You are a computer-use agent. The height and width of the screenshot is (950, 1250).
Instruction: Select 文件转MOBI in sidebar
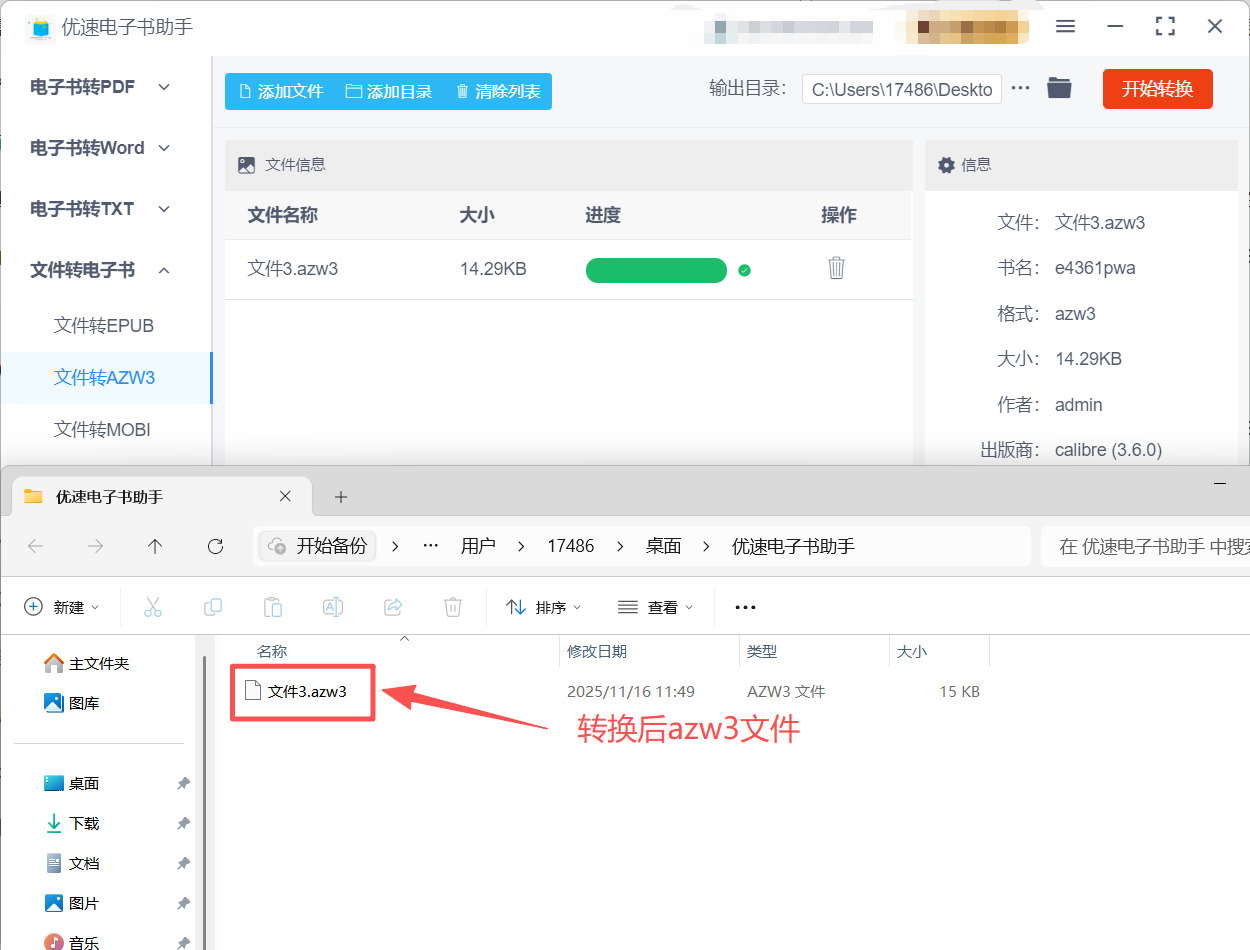[x=104, y=429]
